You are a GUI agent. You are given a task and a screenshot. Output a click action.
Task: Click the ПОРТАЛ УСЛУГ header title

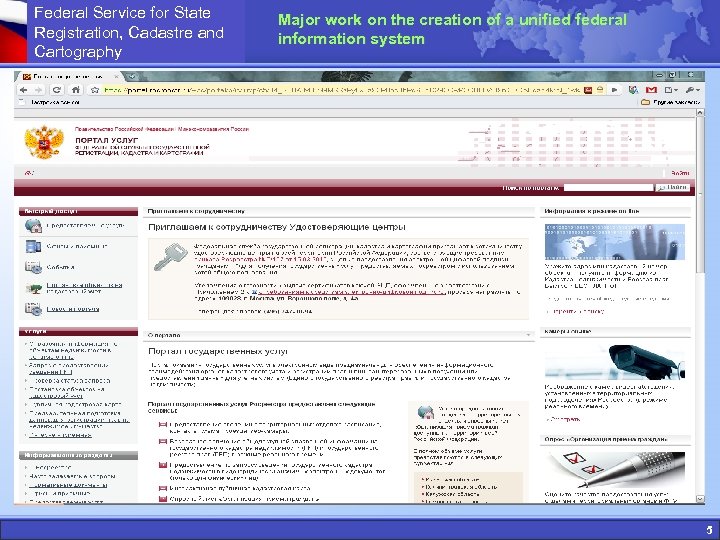[107, 140]
